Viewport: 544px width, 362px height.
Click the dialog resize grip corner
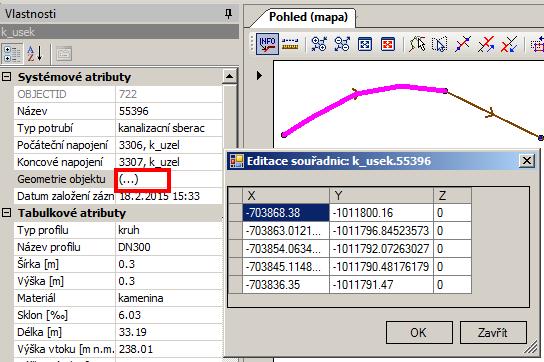coord(531,347)
